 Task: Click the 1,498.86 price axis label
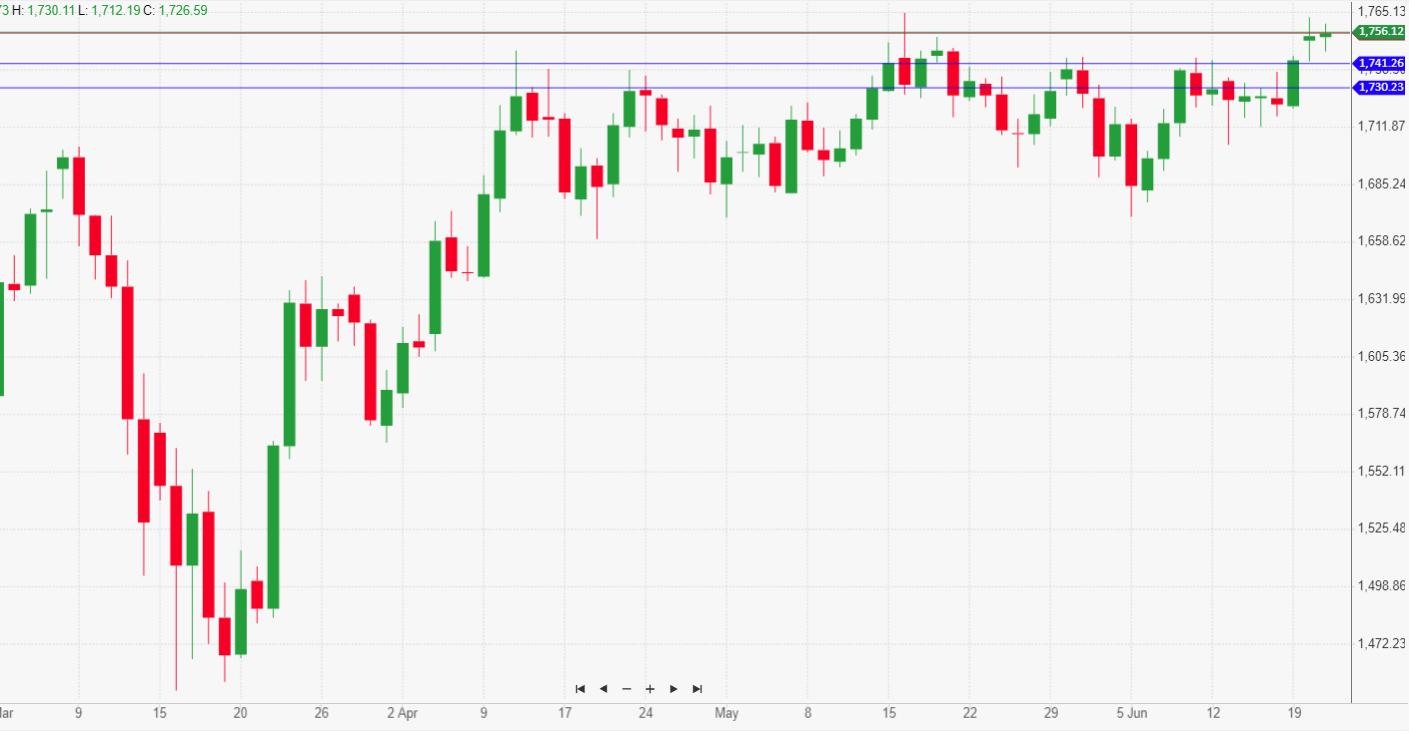(1383, 586)
